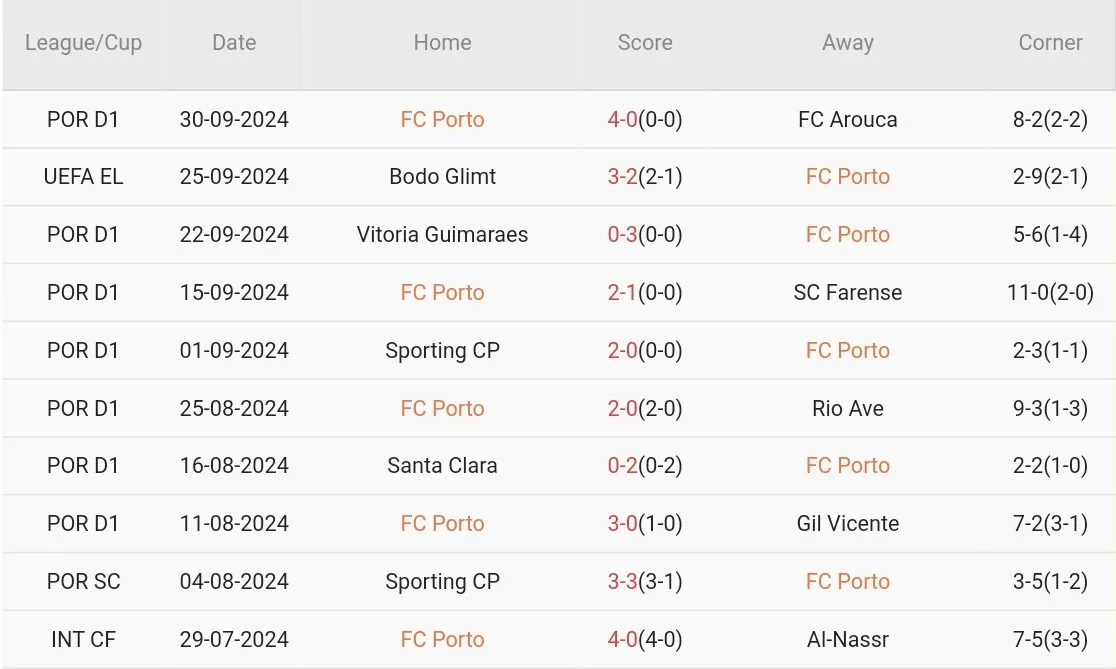Image resolution: width=1116 pixels, height=669 pixels.
Task: Click the Bodo Glimt team name
Action: click(442, 177)
